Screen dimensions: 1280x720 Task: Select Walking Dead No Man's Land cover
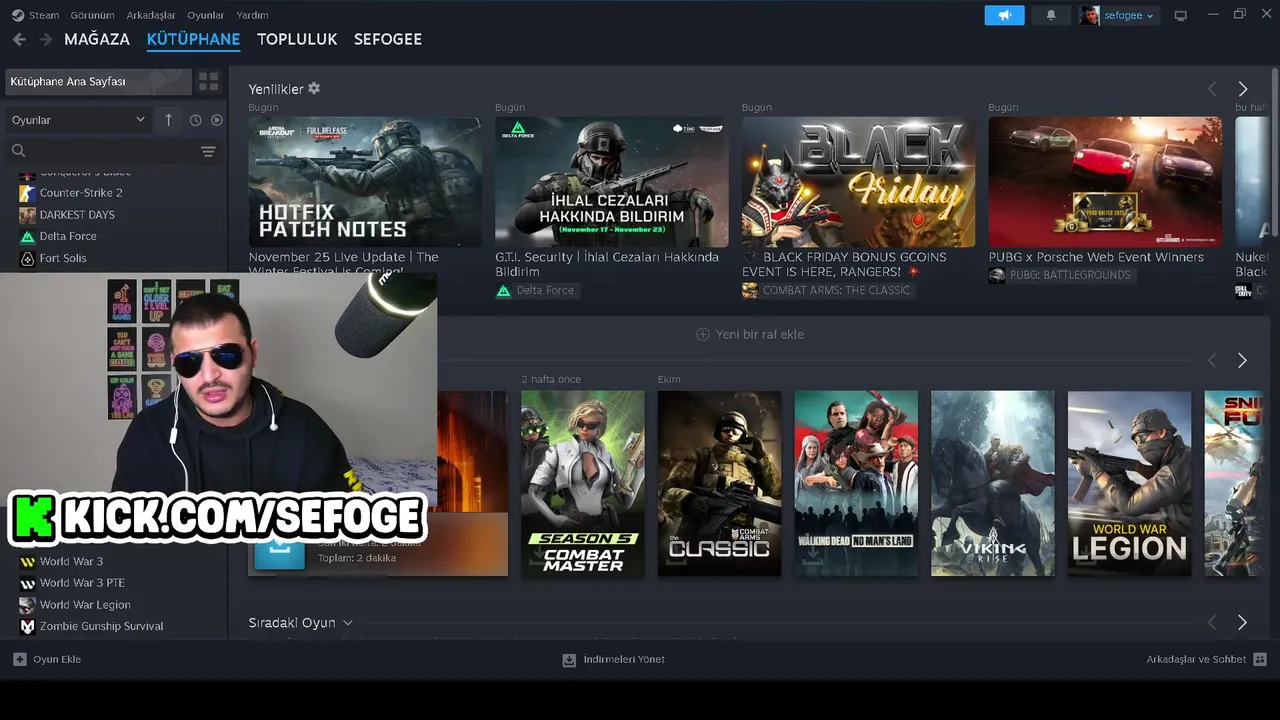(856, 483)
